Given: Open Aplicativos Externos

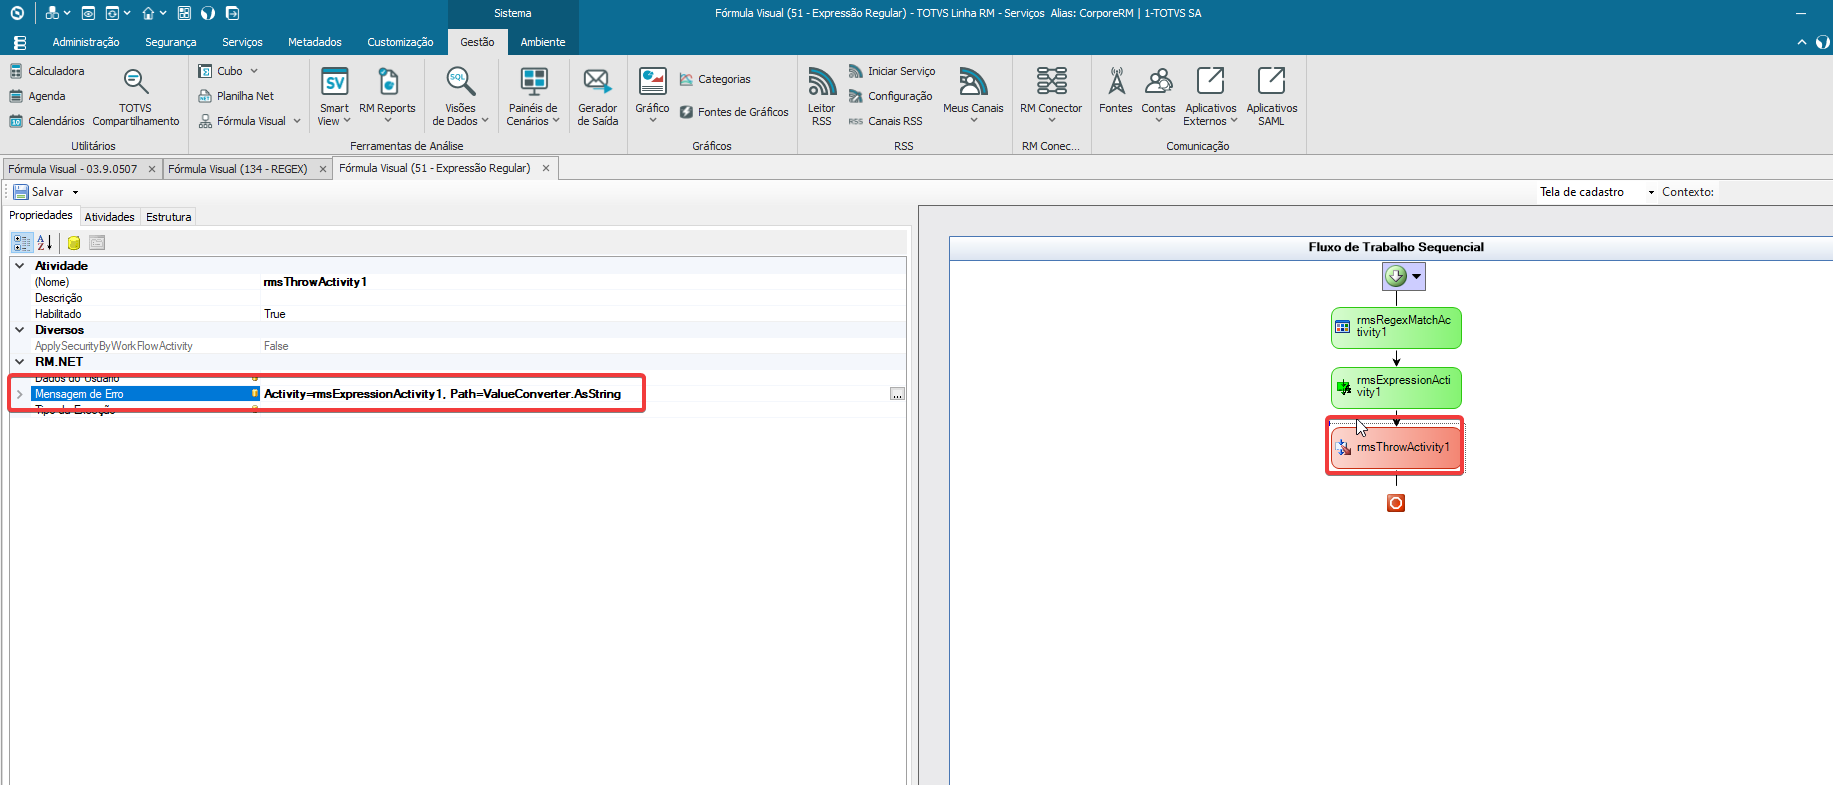Looking at the screenshot, I should coord(1210,97).
